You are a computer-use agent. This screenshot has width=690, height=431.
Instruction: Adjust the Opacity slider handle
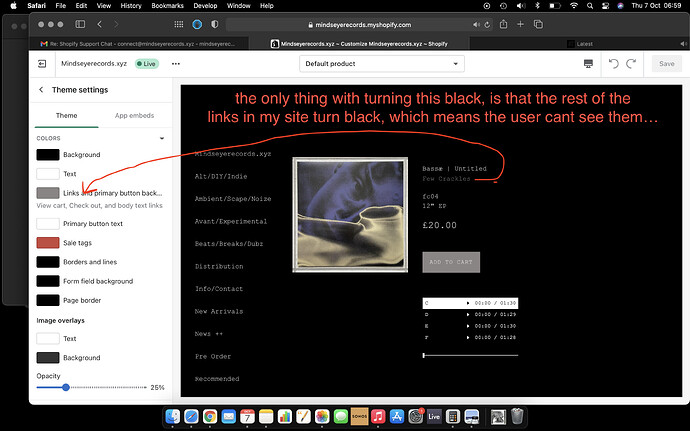(66, 387)
